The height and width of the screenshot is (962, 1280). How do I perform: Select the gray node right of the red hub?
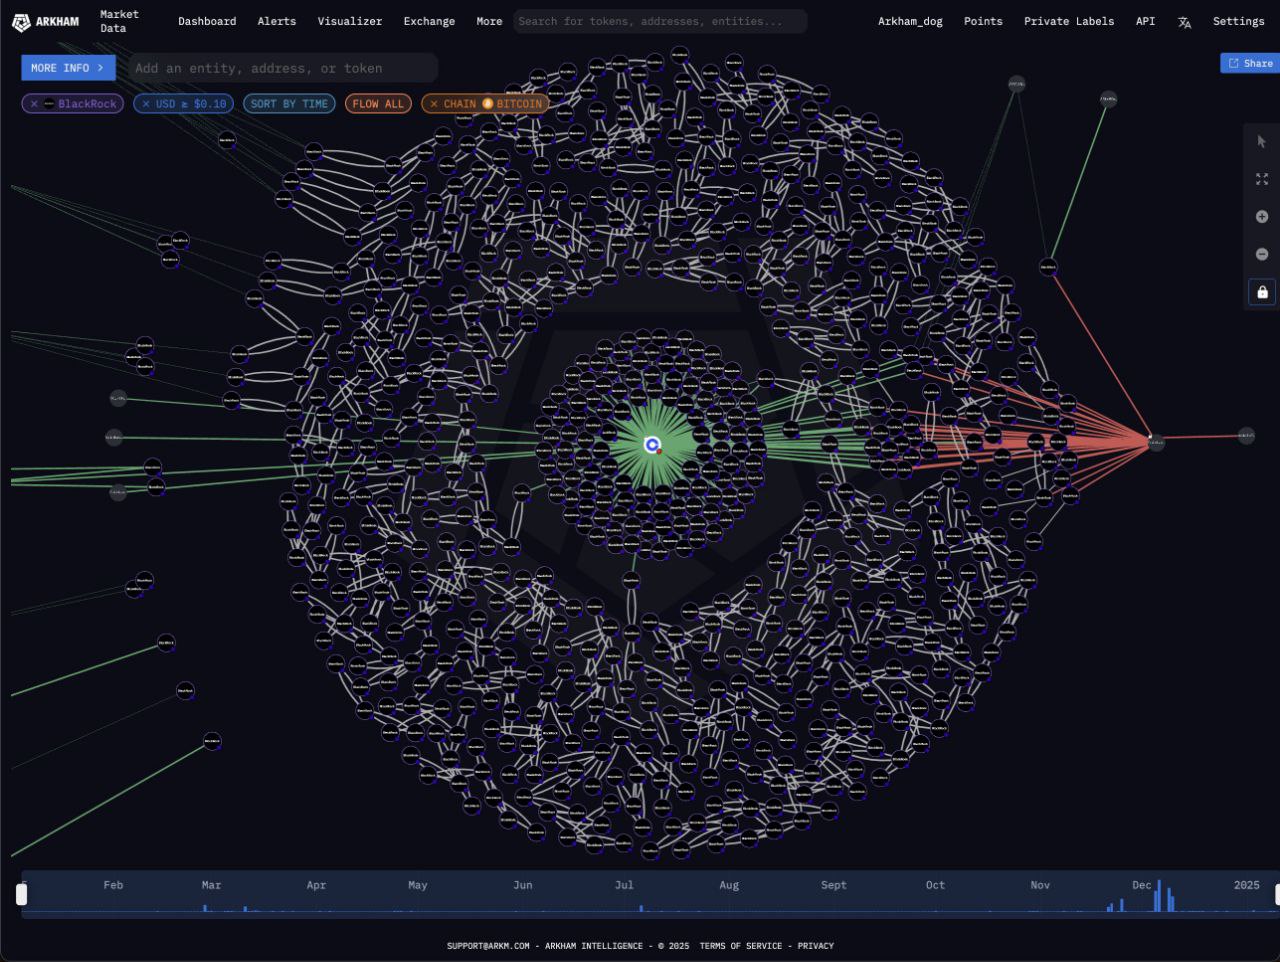point(1246,435)
